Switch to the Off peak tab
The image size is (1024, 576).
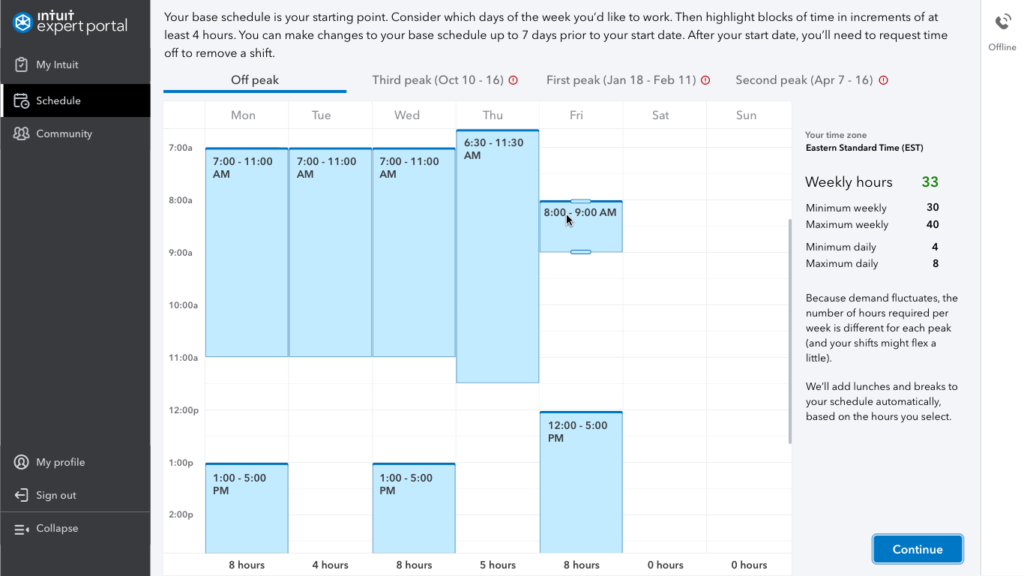pyautogui.click(x=255, y=80)
